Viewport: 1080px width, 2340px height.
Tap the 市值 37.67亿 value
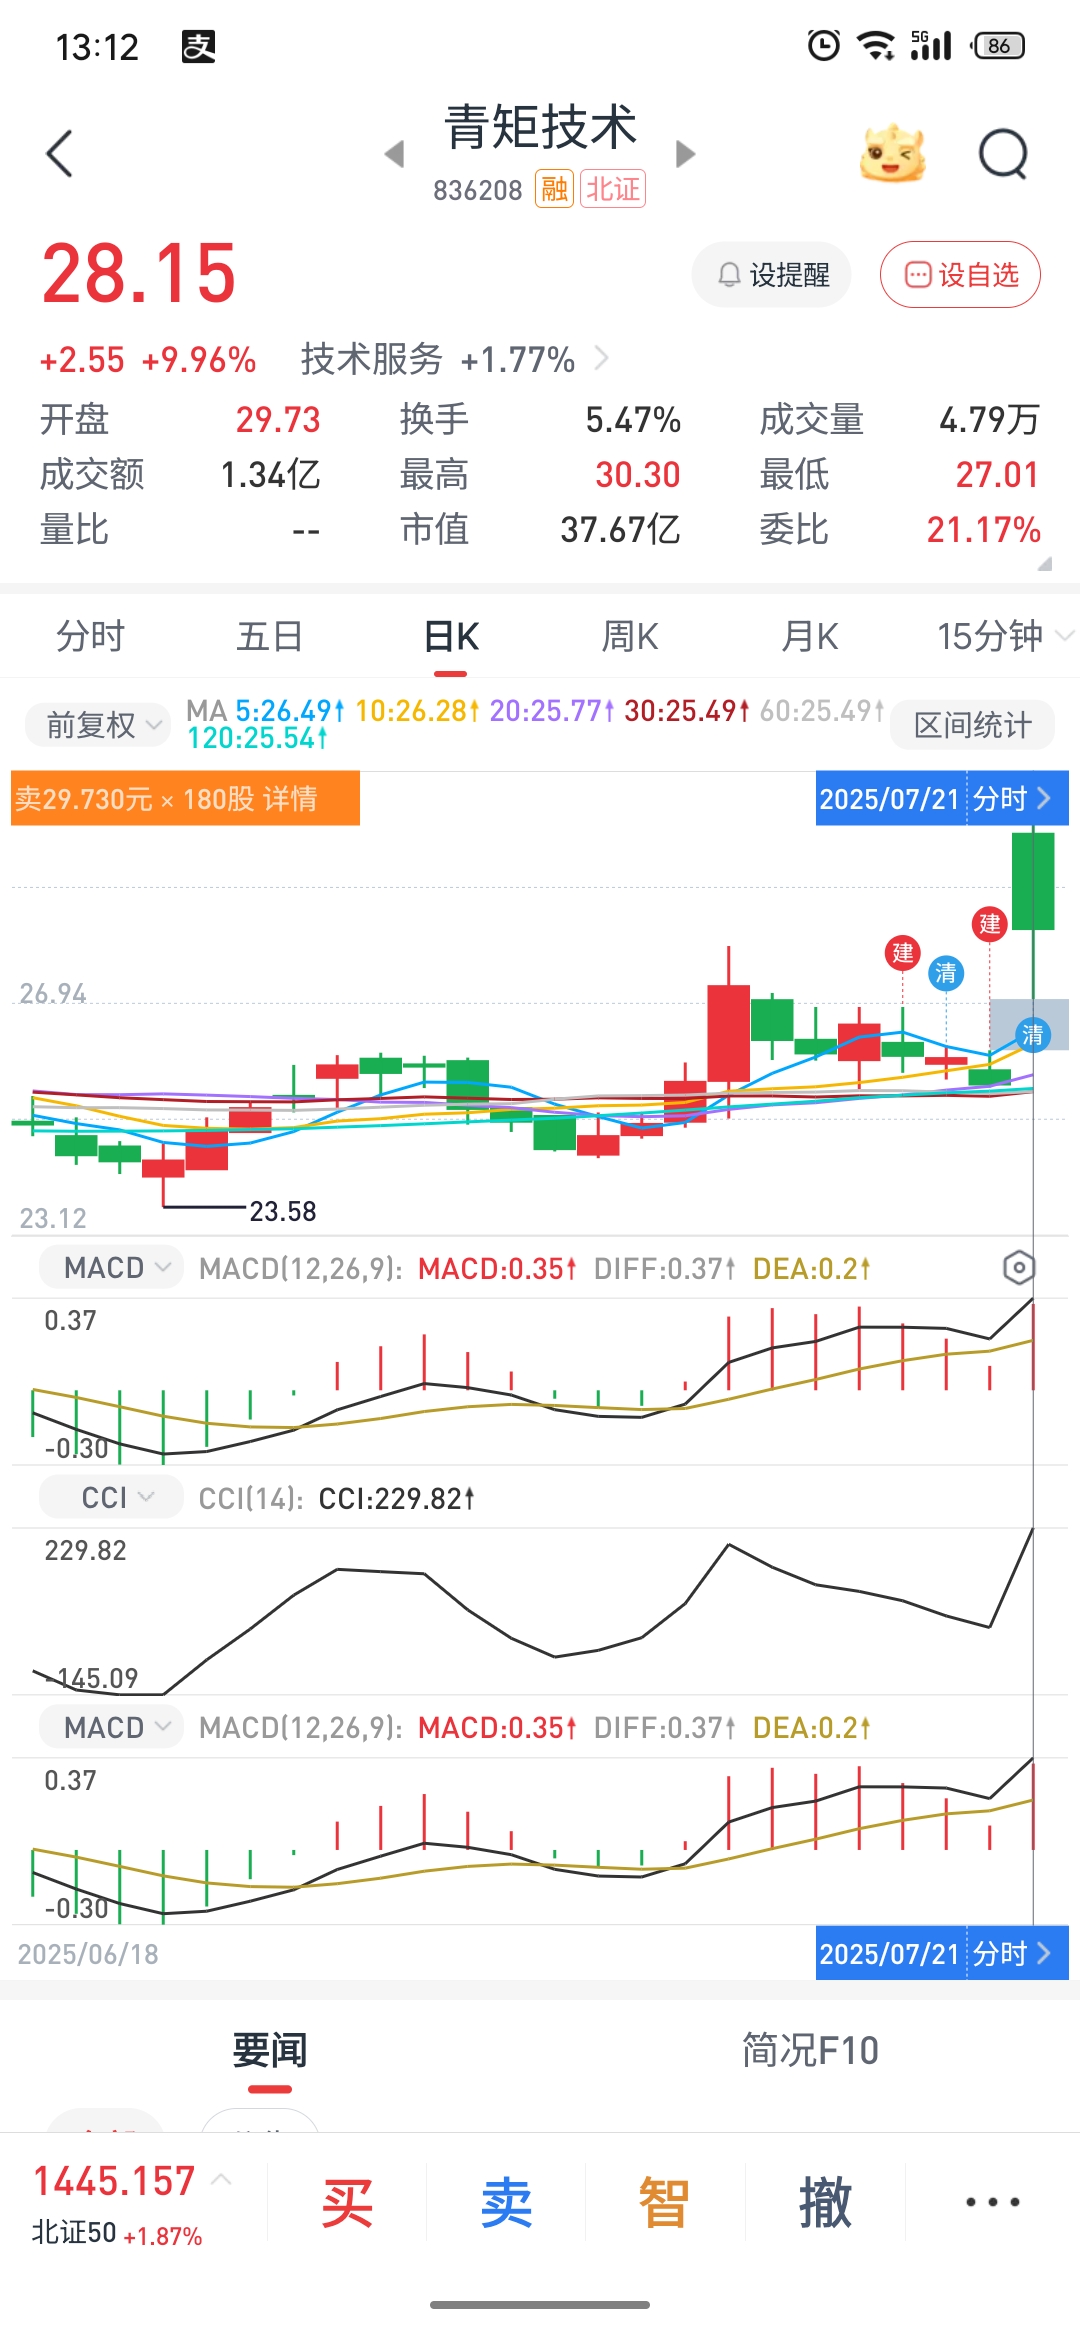(x=621, y=530)
